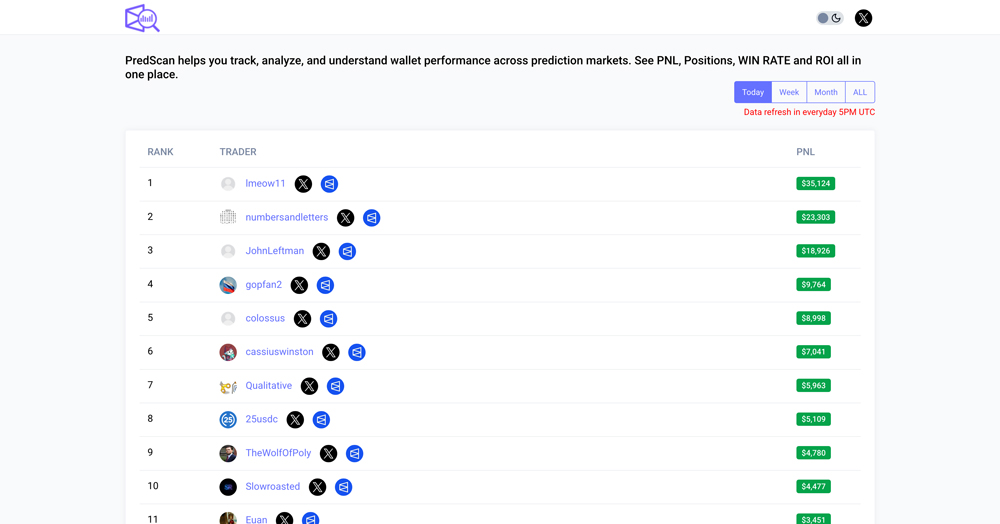Click the $23,303 PNL badge
1000x524 pixels.
(816, 217)
